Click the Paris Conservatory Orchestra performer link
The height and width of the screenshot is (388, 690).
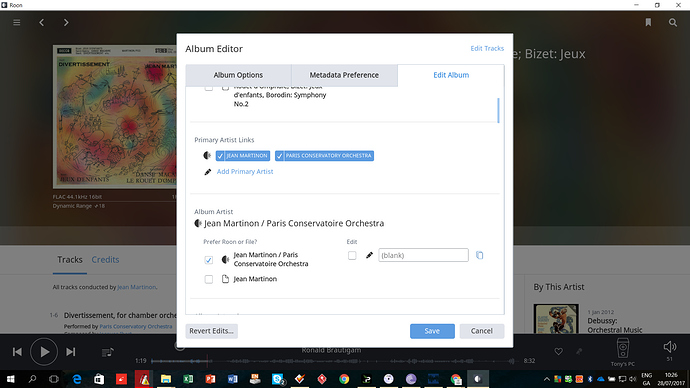[x=136, y=326]
